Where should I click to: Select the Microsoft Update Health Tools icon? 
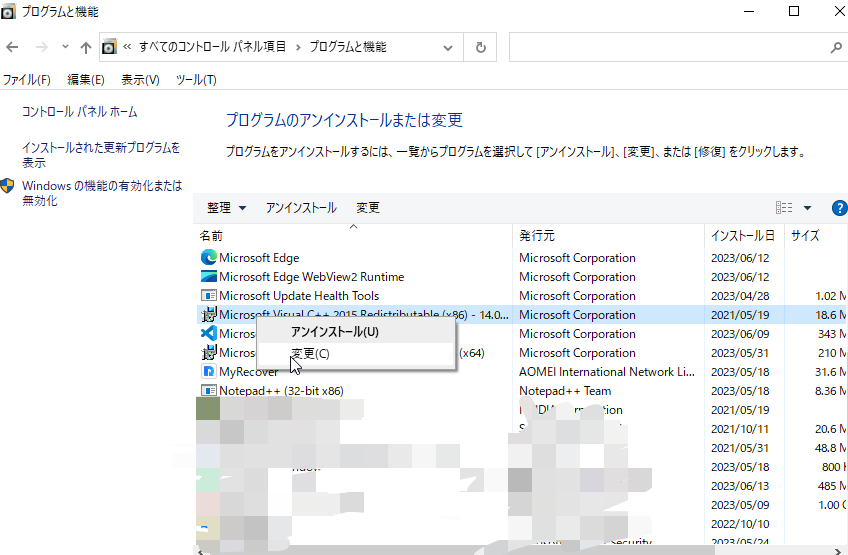(x=209, y=295)
